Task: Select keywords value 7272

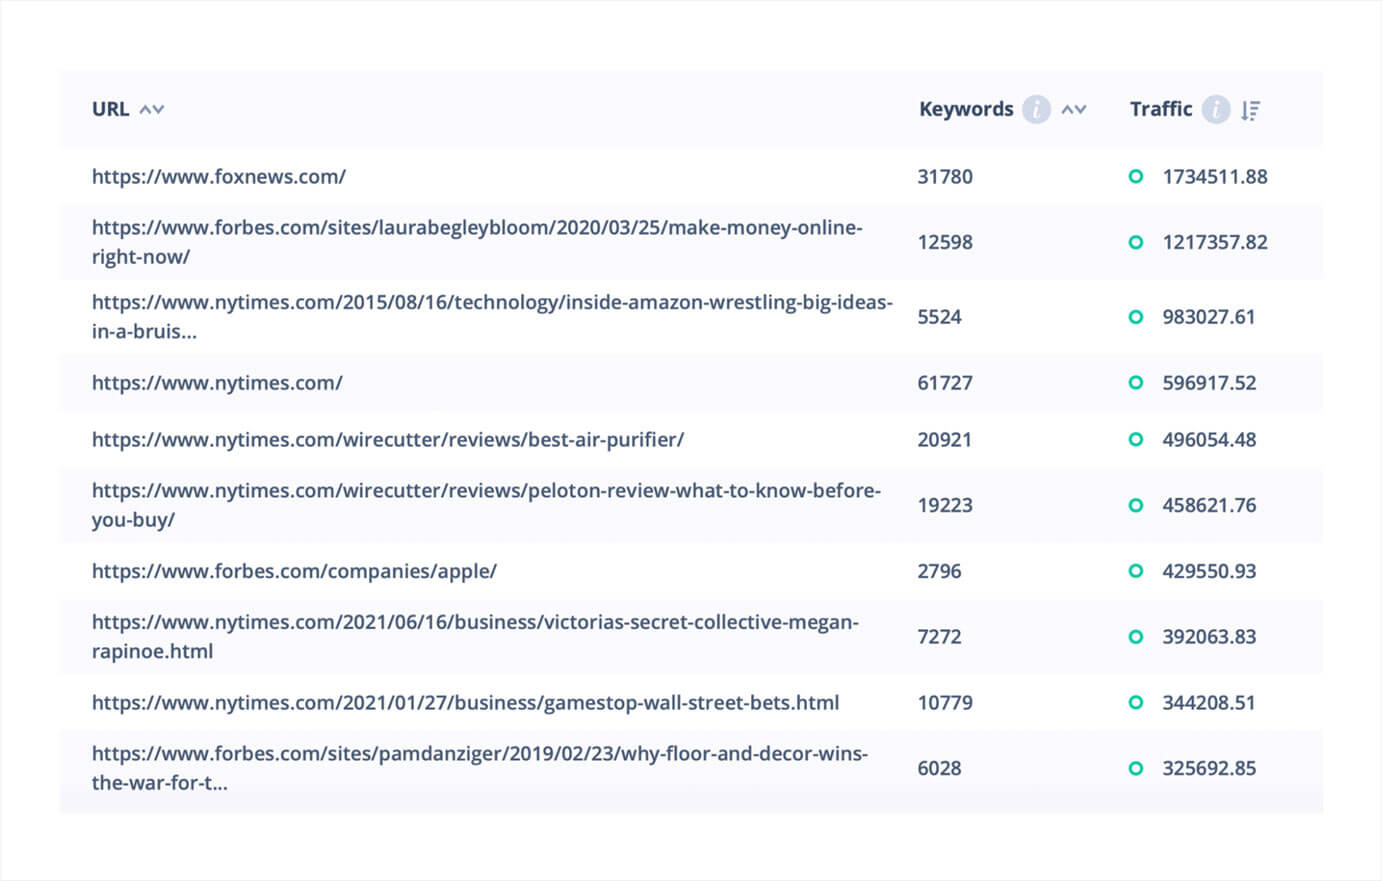Action: pos(940,637)
